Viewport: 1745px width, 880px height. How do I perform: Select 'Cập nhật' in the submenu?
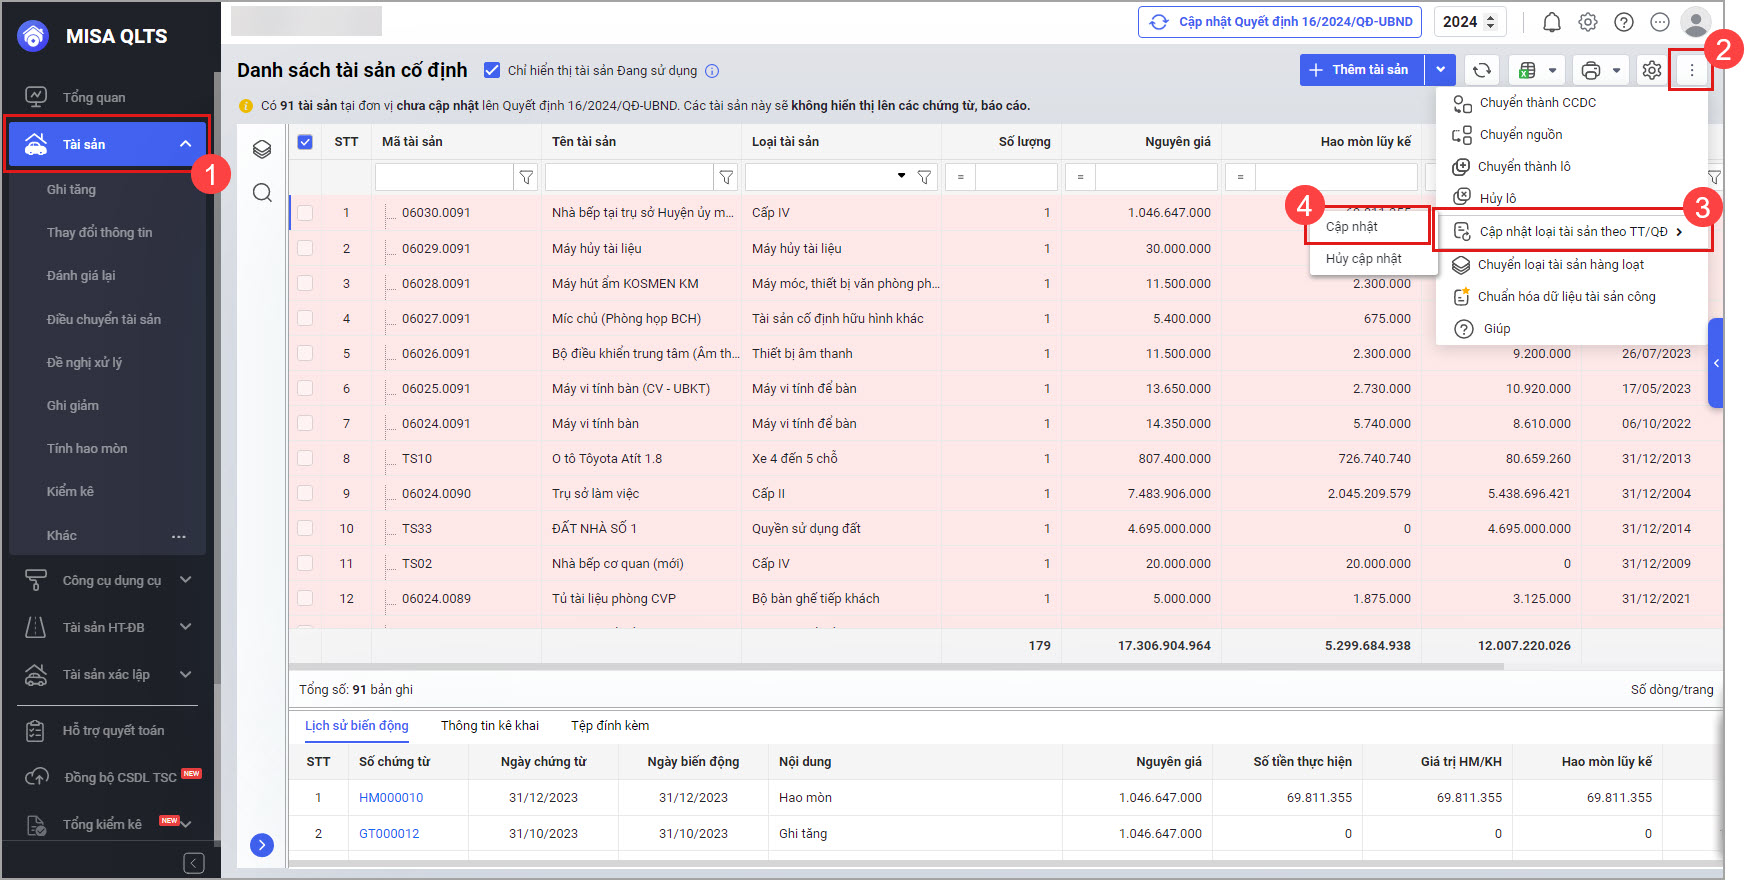[x=1352, y=227]
